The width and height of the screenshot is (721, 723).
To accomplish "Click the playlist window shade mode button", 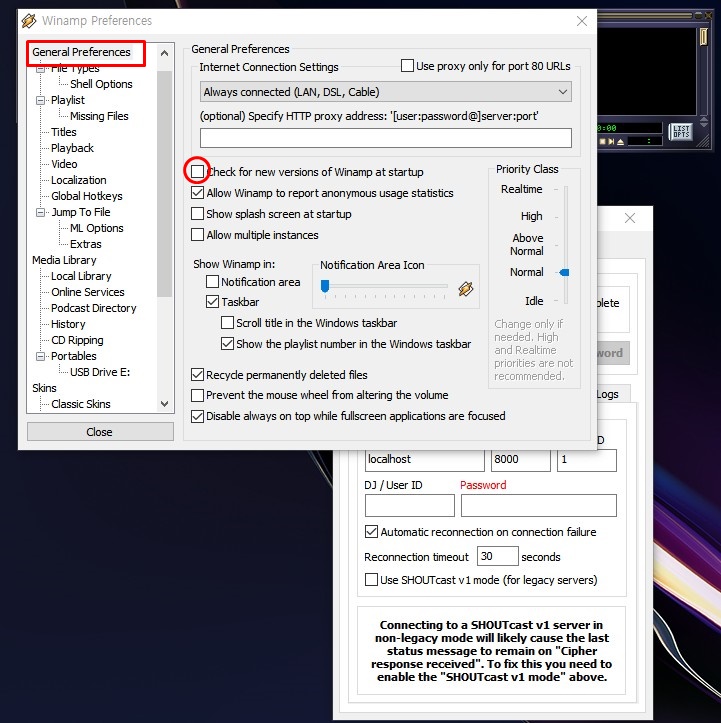I will pyautogui.click(x=699, y=16).
